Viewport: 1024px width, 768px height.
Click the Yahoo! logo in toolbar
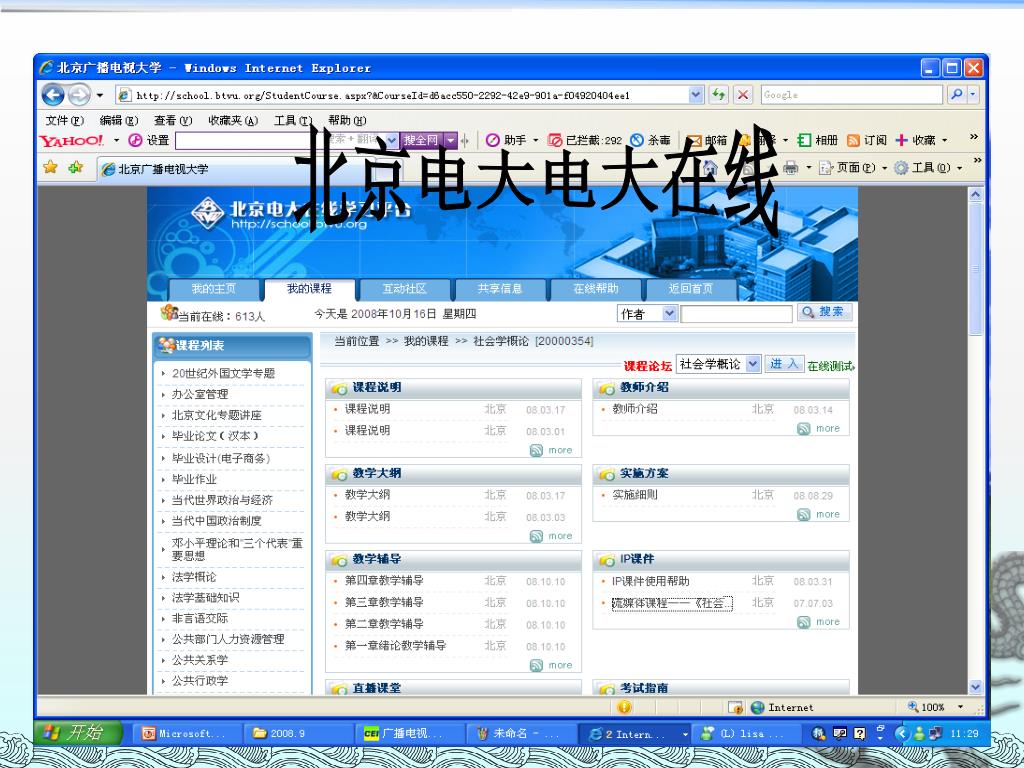(x=71, y=140)
